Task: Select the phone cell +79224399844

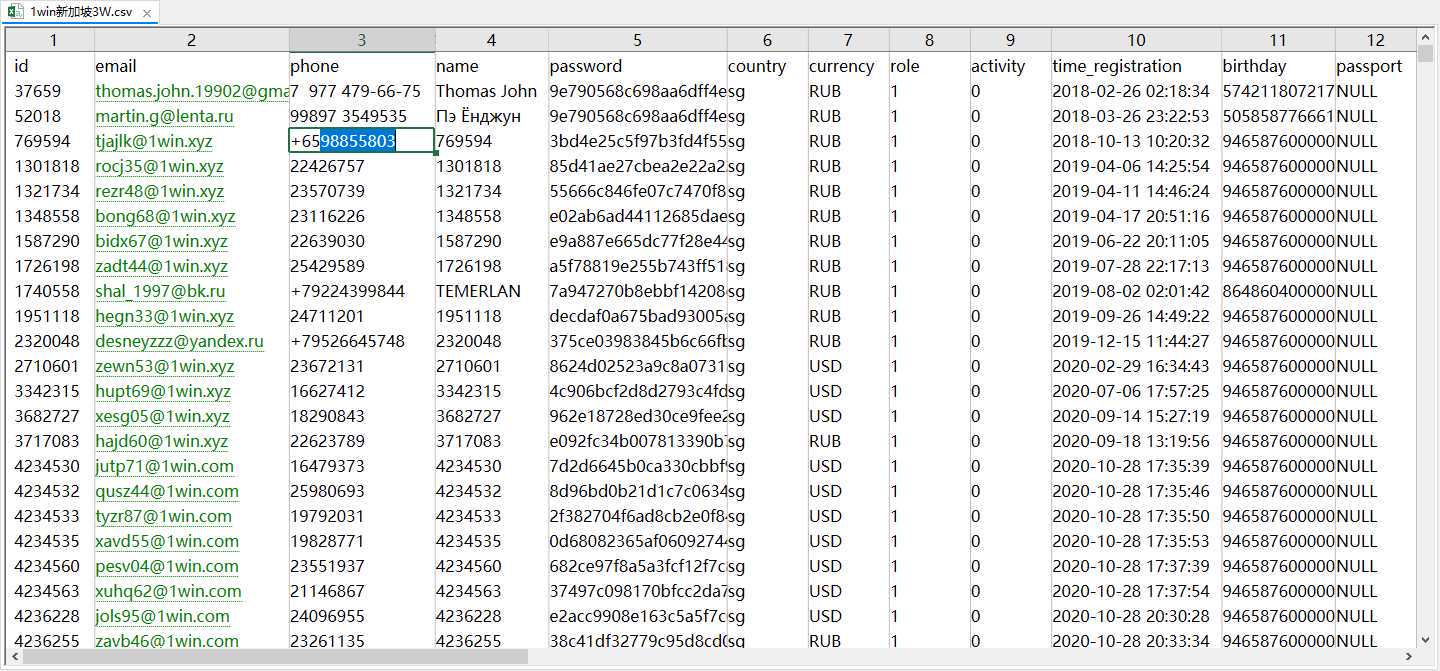Action: point(362,291)
